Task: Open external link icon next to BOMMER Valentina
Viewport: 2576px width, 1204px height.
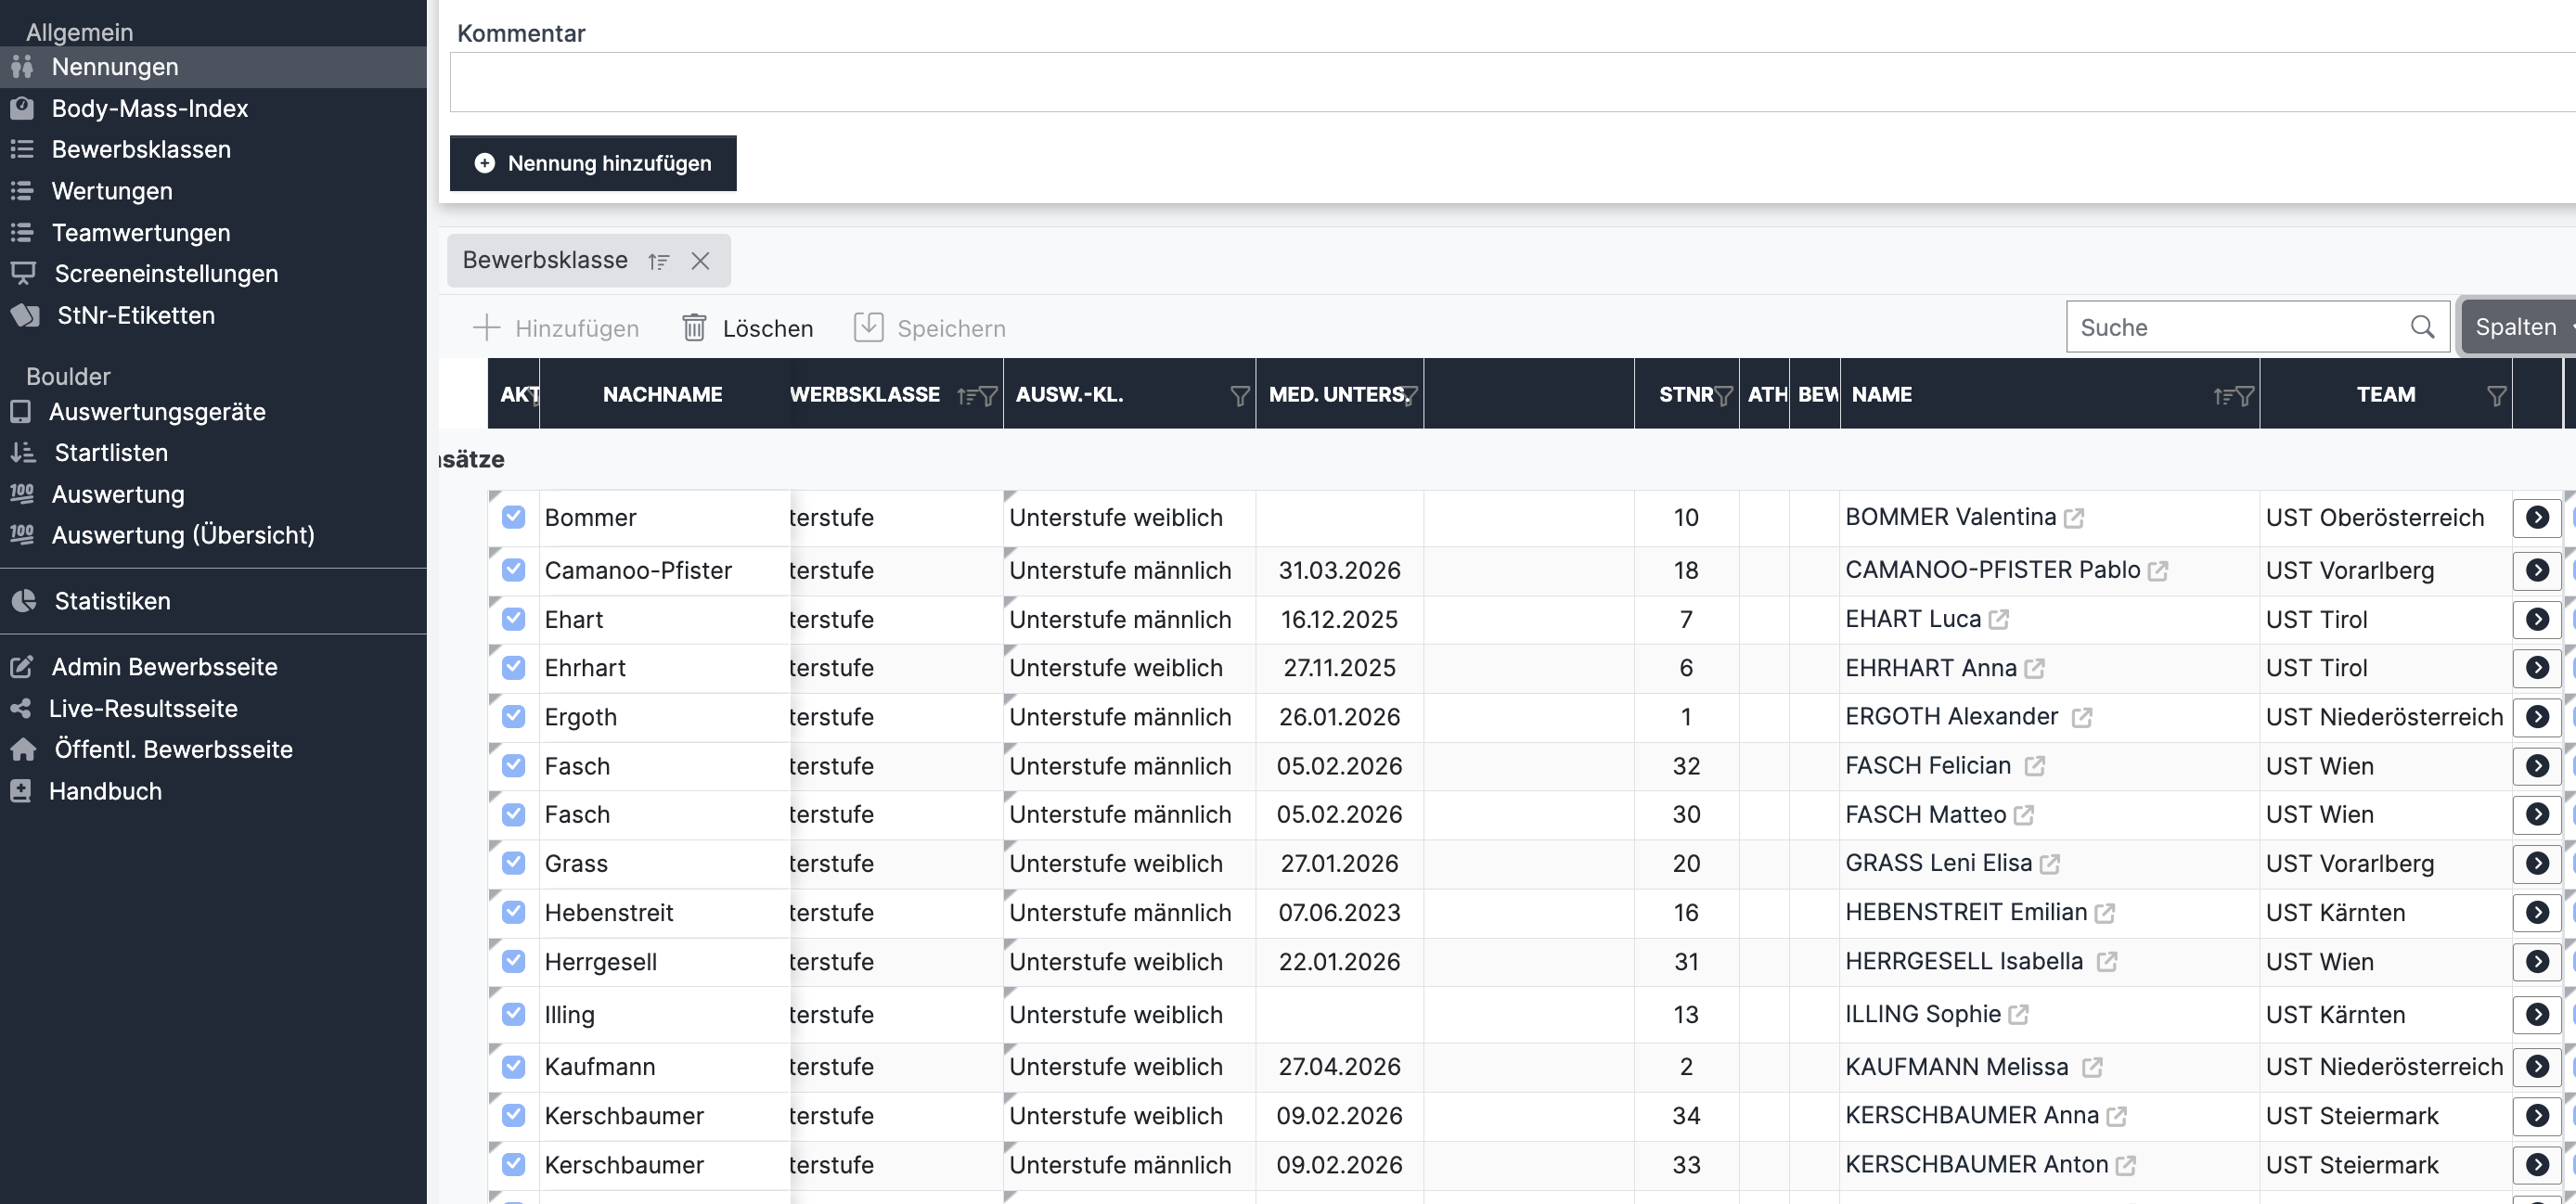Action: pyautogui.click(x=2074, y=518)
